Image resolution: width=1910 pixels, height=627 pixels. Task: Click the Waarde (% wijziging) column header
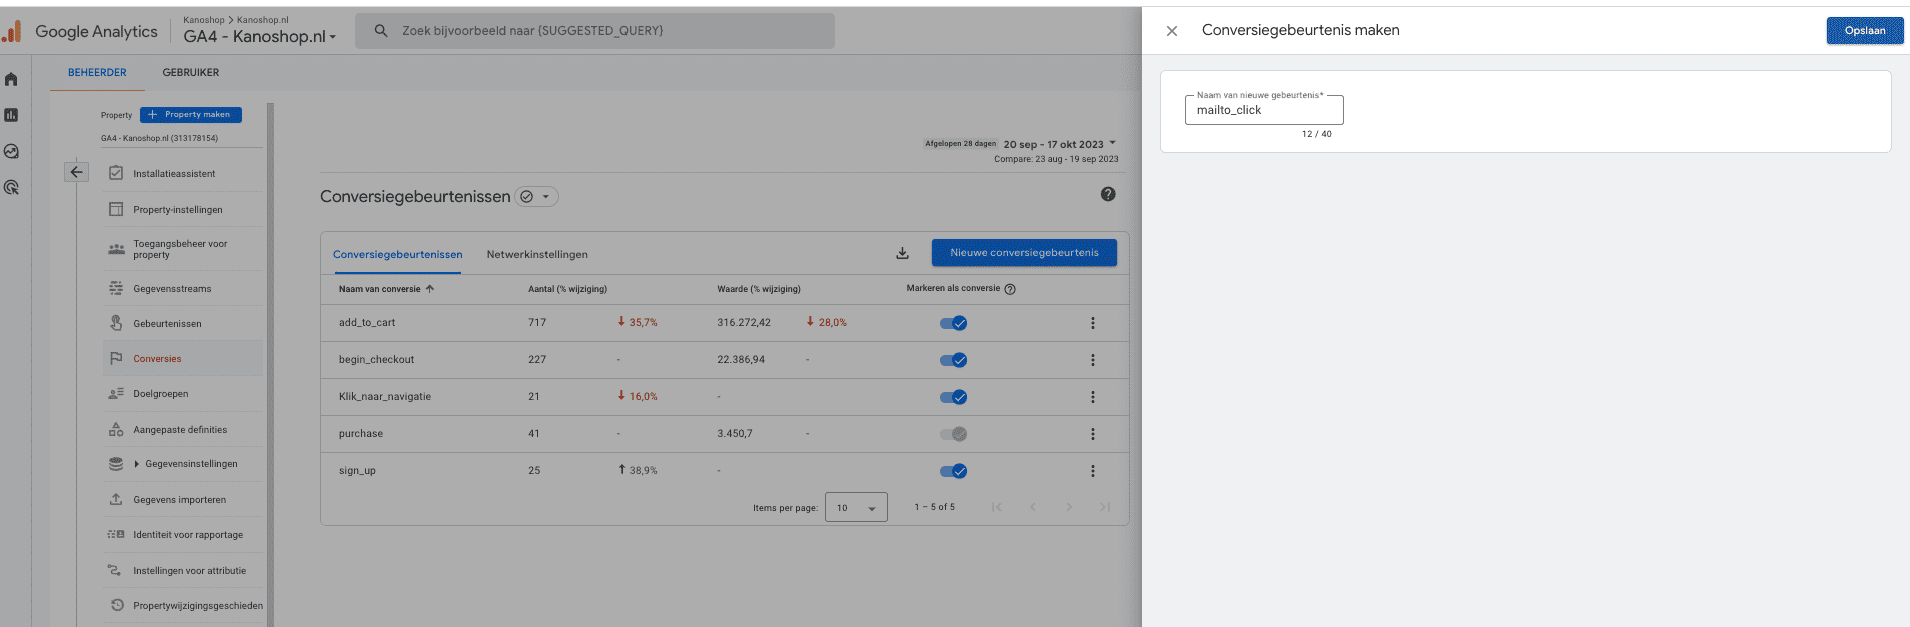click(759, 289)
